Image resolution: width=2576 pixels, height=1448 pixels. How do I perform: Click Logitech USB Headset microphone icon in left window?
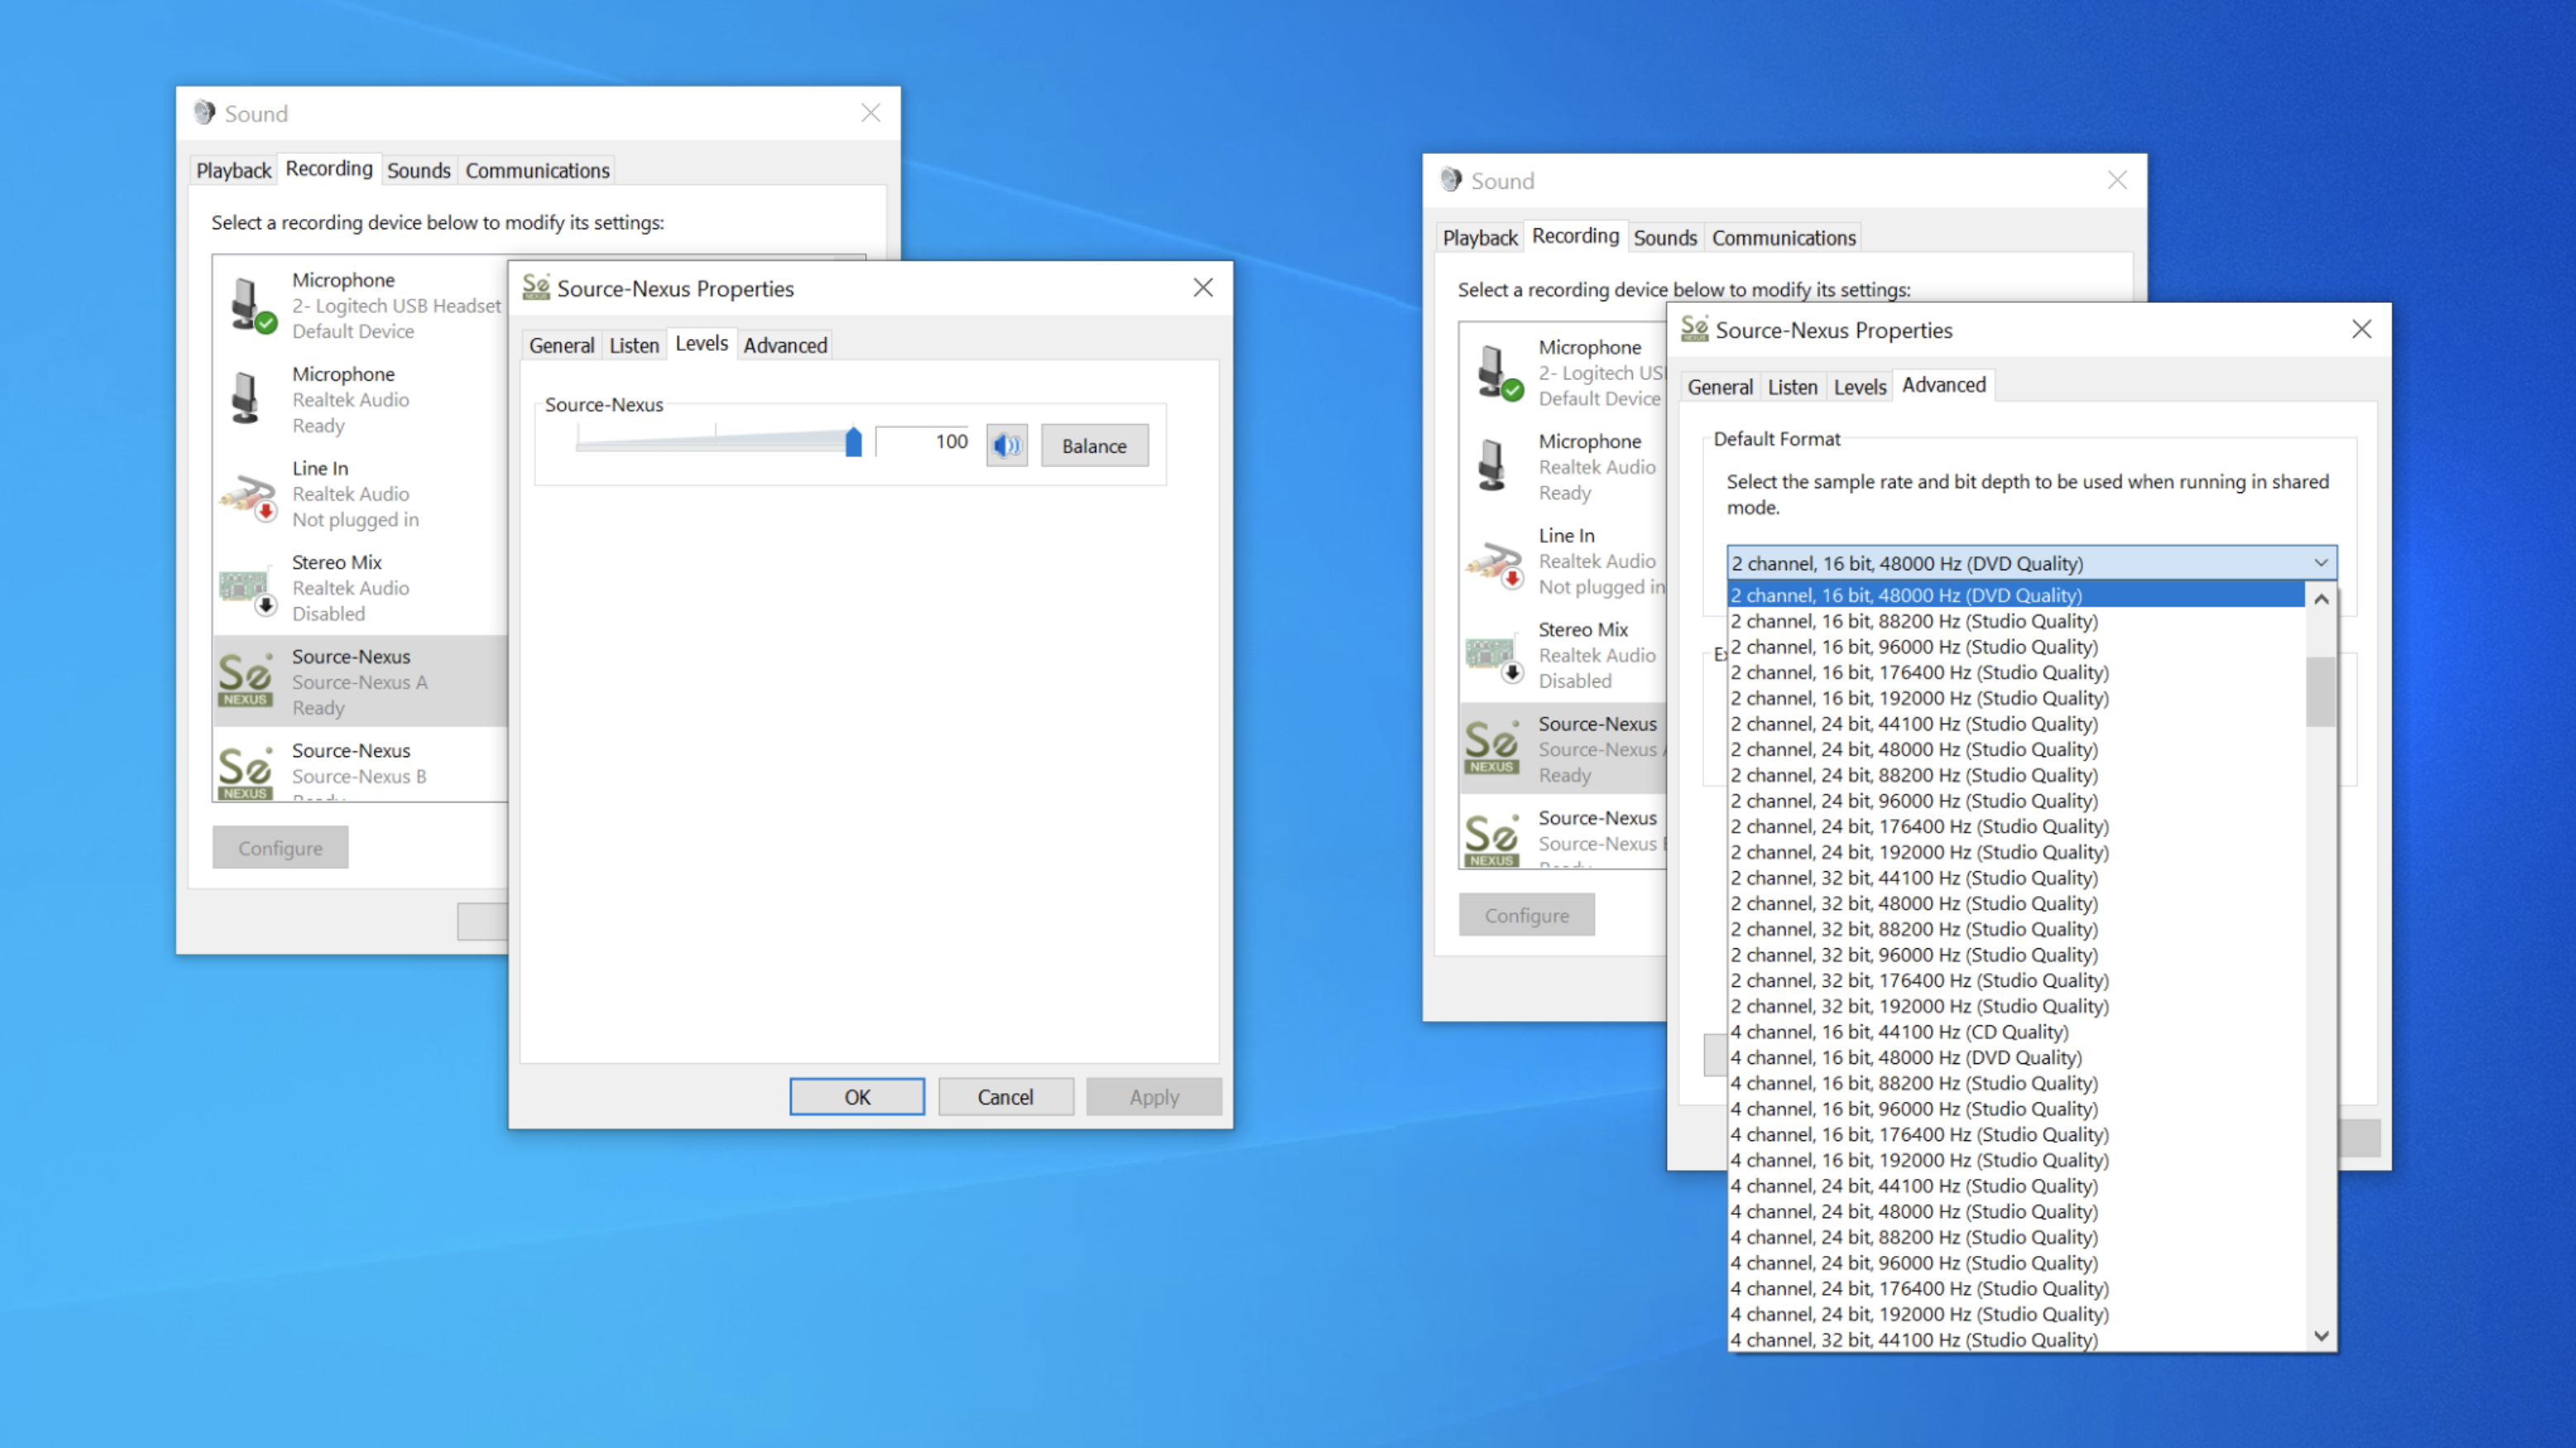(x=248, y=304)
